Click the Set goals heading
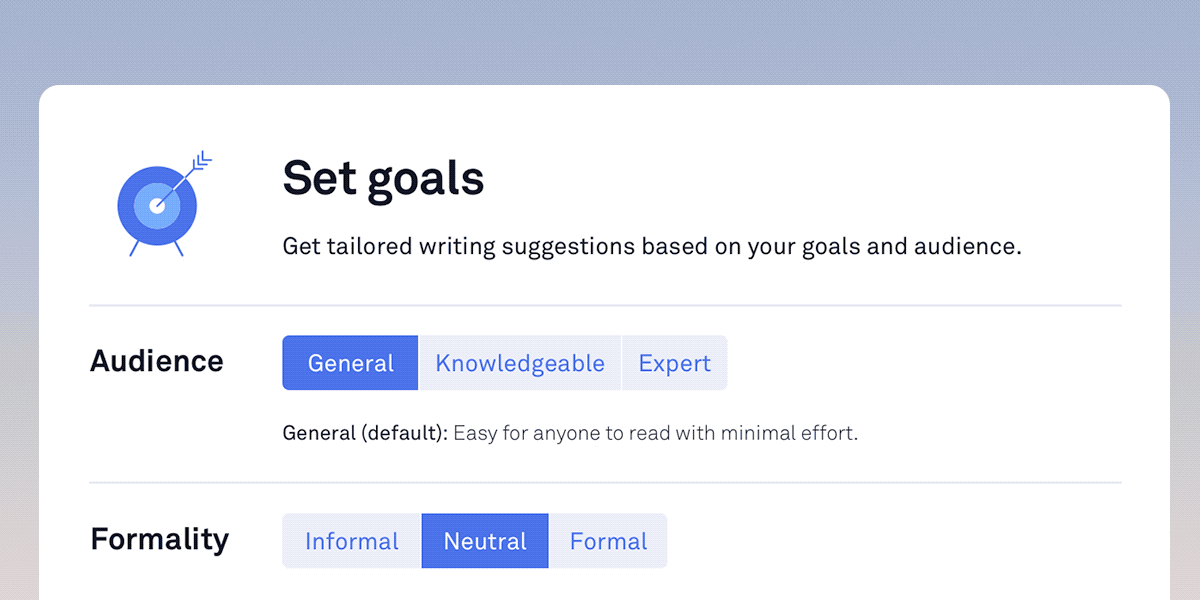 tap(383, 178)
